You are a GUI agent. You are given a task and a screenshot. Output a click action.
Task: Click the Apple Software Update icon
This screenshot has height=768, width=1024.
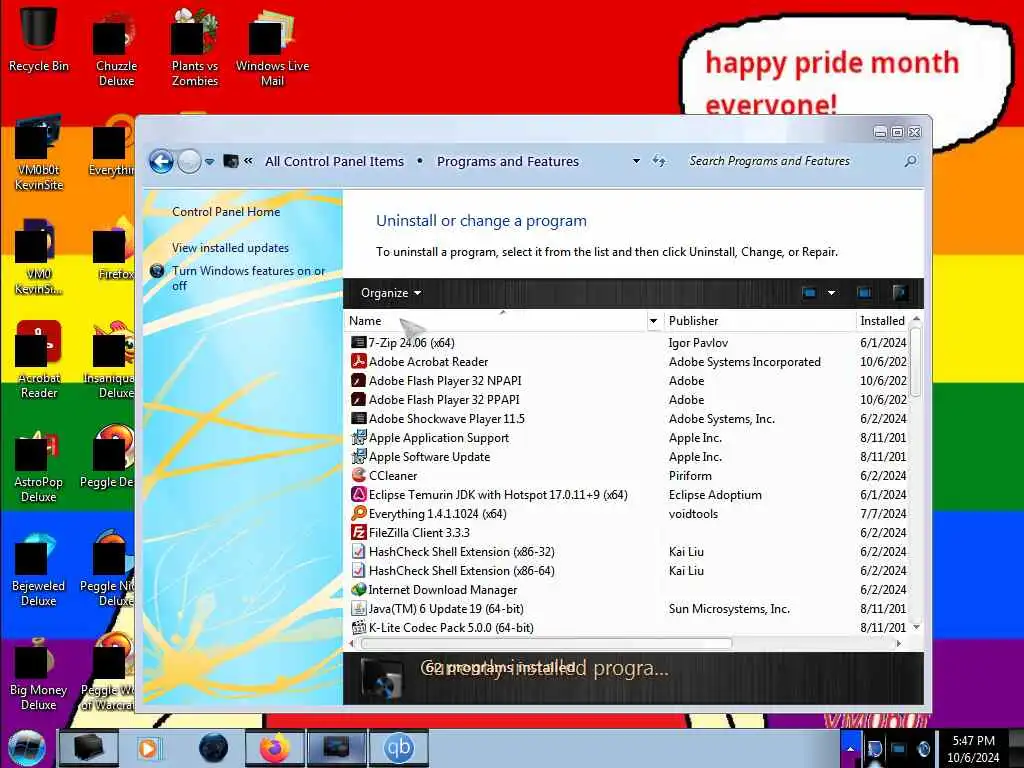(x=359, y=456)
